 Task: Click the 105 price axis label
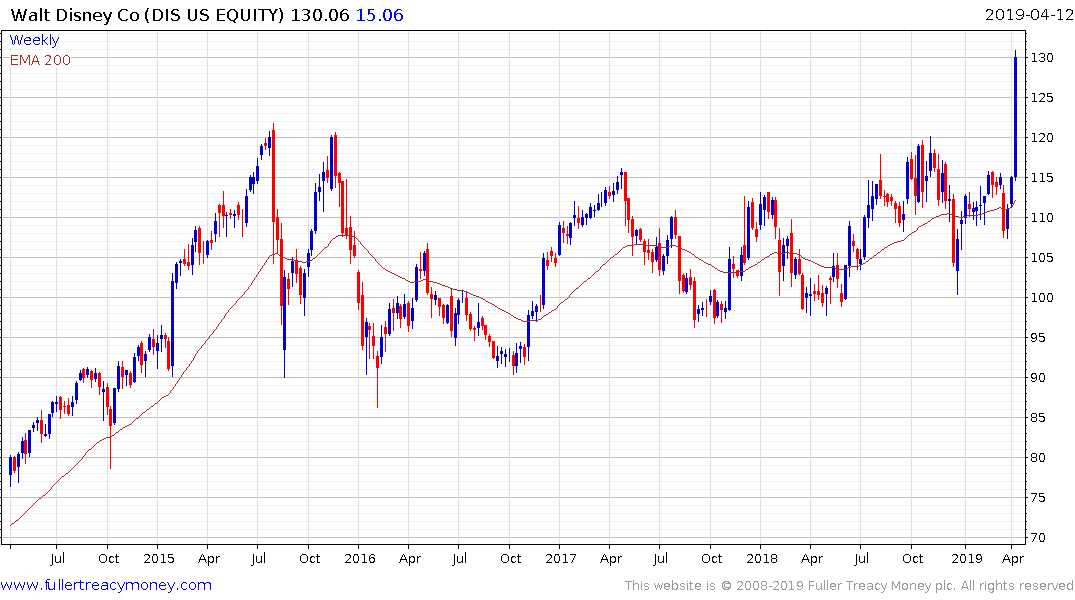(1042, 258)
